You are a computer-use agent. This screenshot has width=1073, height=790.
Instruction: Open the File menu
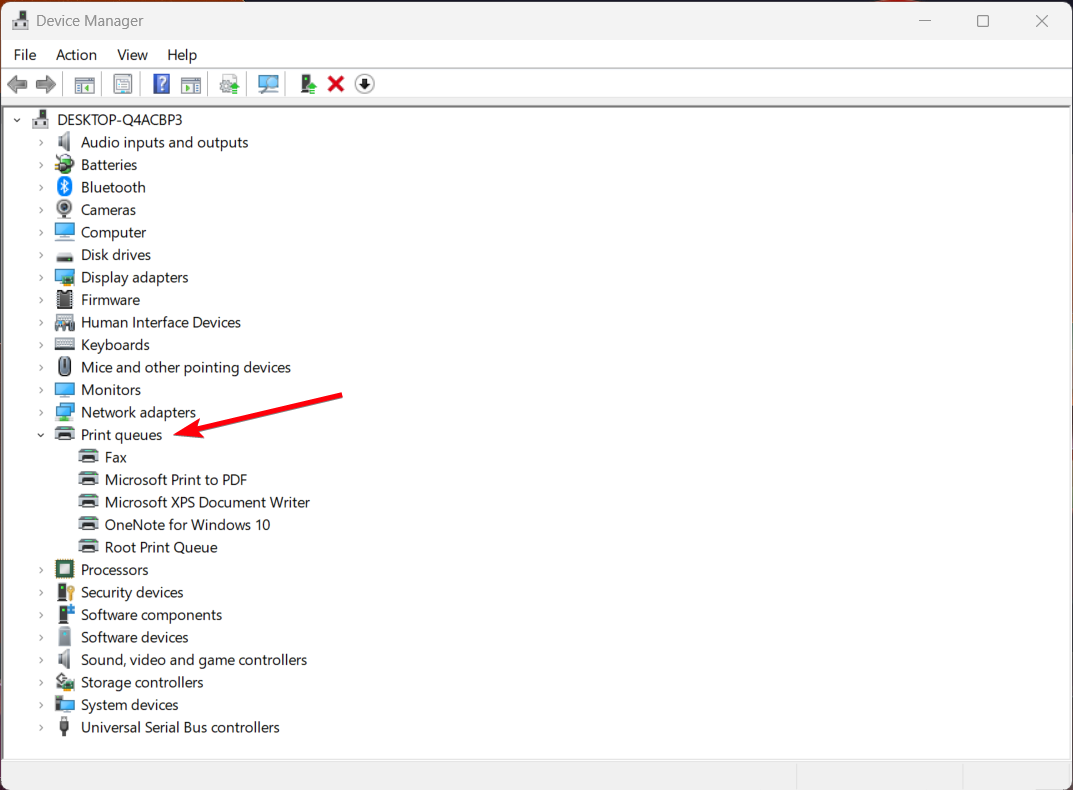coord(25,55)
